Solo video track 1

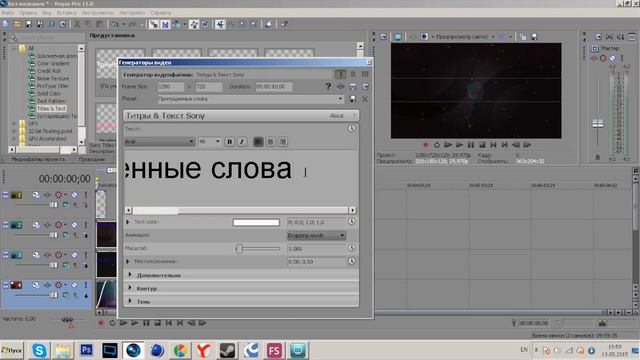[x=86, y=195]
